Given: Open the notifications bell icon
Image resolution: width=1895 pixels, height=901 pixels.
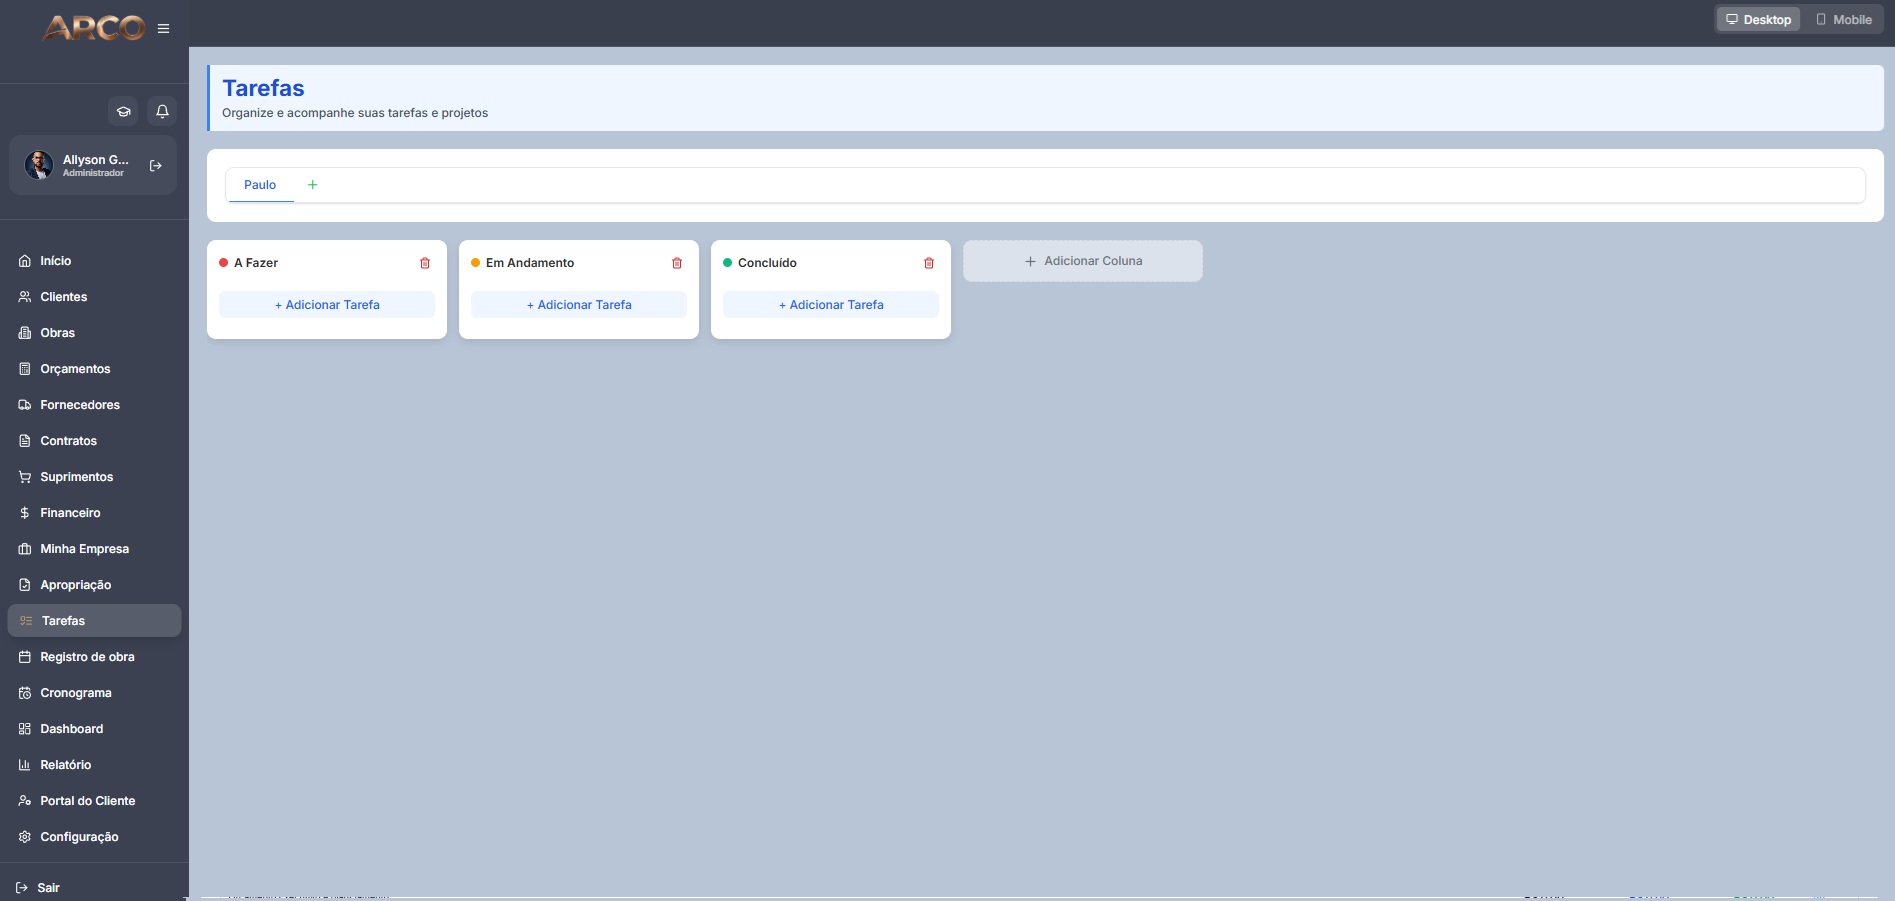Looking at the screenshot, I should pos(162,111).
